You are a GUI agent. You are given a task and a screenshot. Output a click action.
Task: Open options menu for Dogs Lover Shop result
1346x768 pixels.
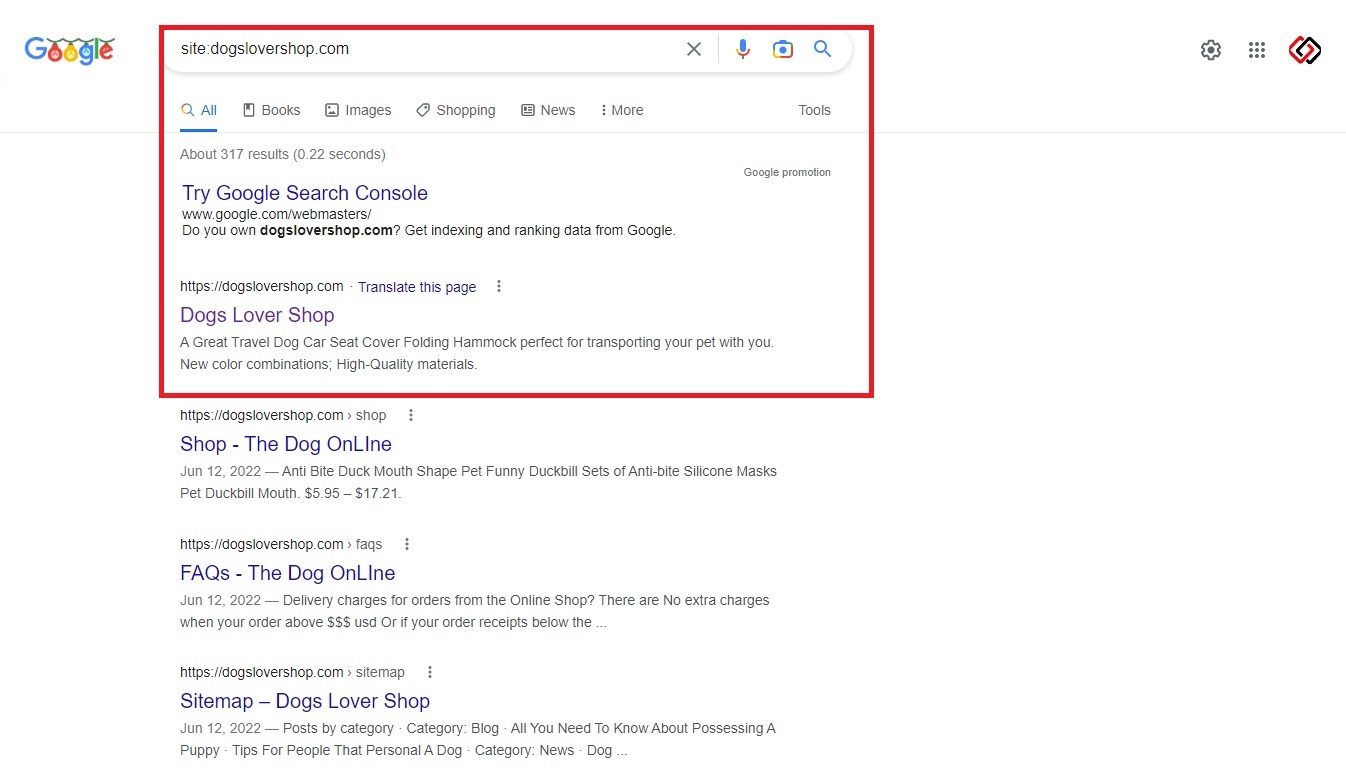pos(499,287)
